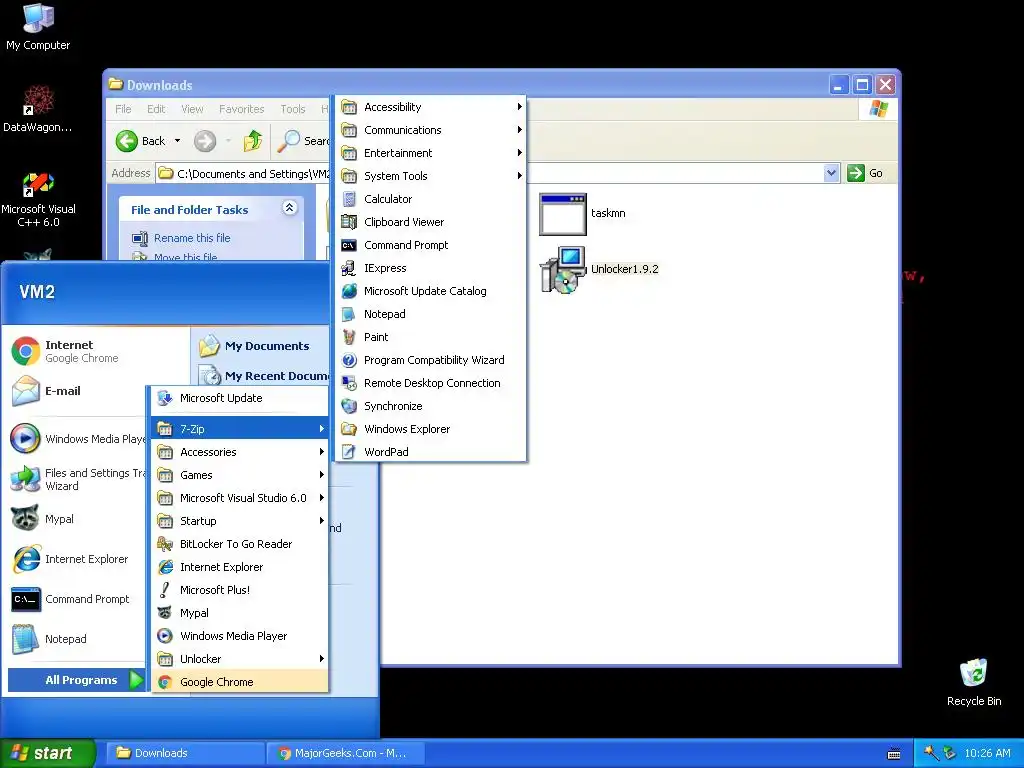Launch Google Chrome from All Programs
This screenshot has width=1024, height=768.
[240, 682]
